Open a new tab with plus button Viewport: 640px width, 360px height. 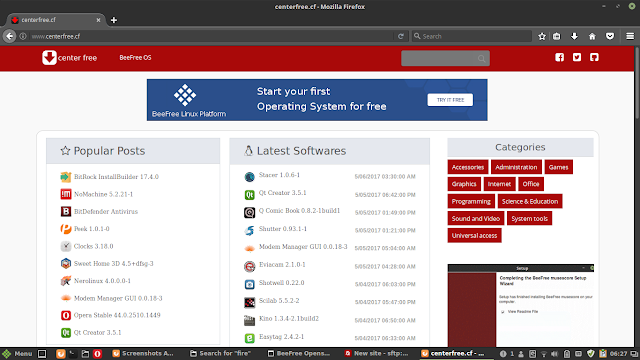pyautogui.click(x=114, y=20)
